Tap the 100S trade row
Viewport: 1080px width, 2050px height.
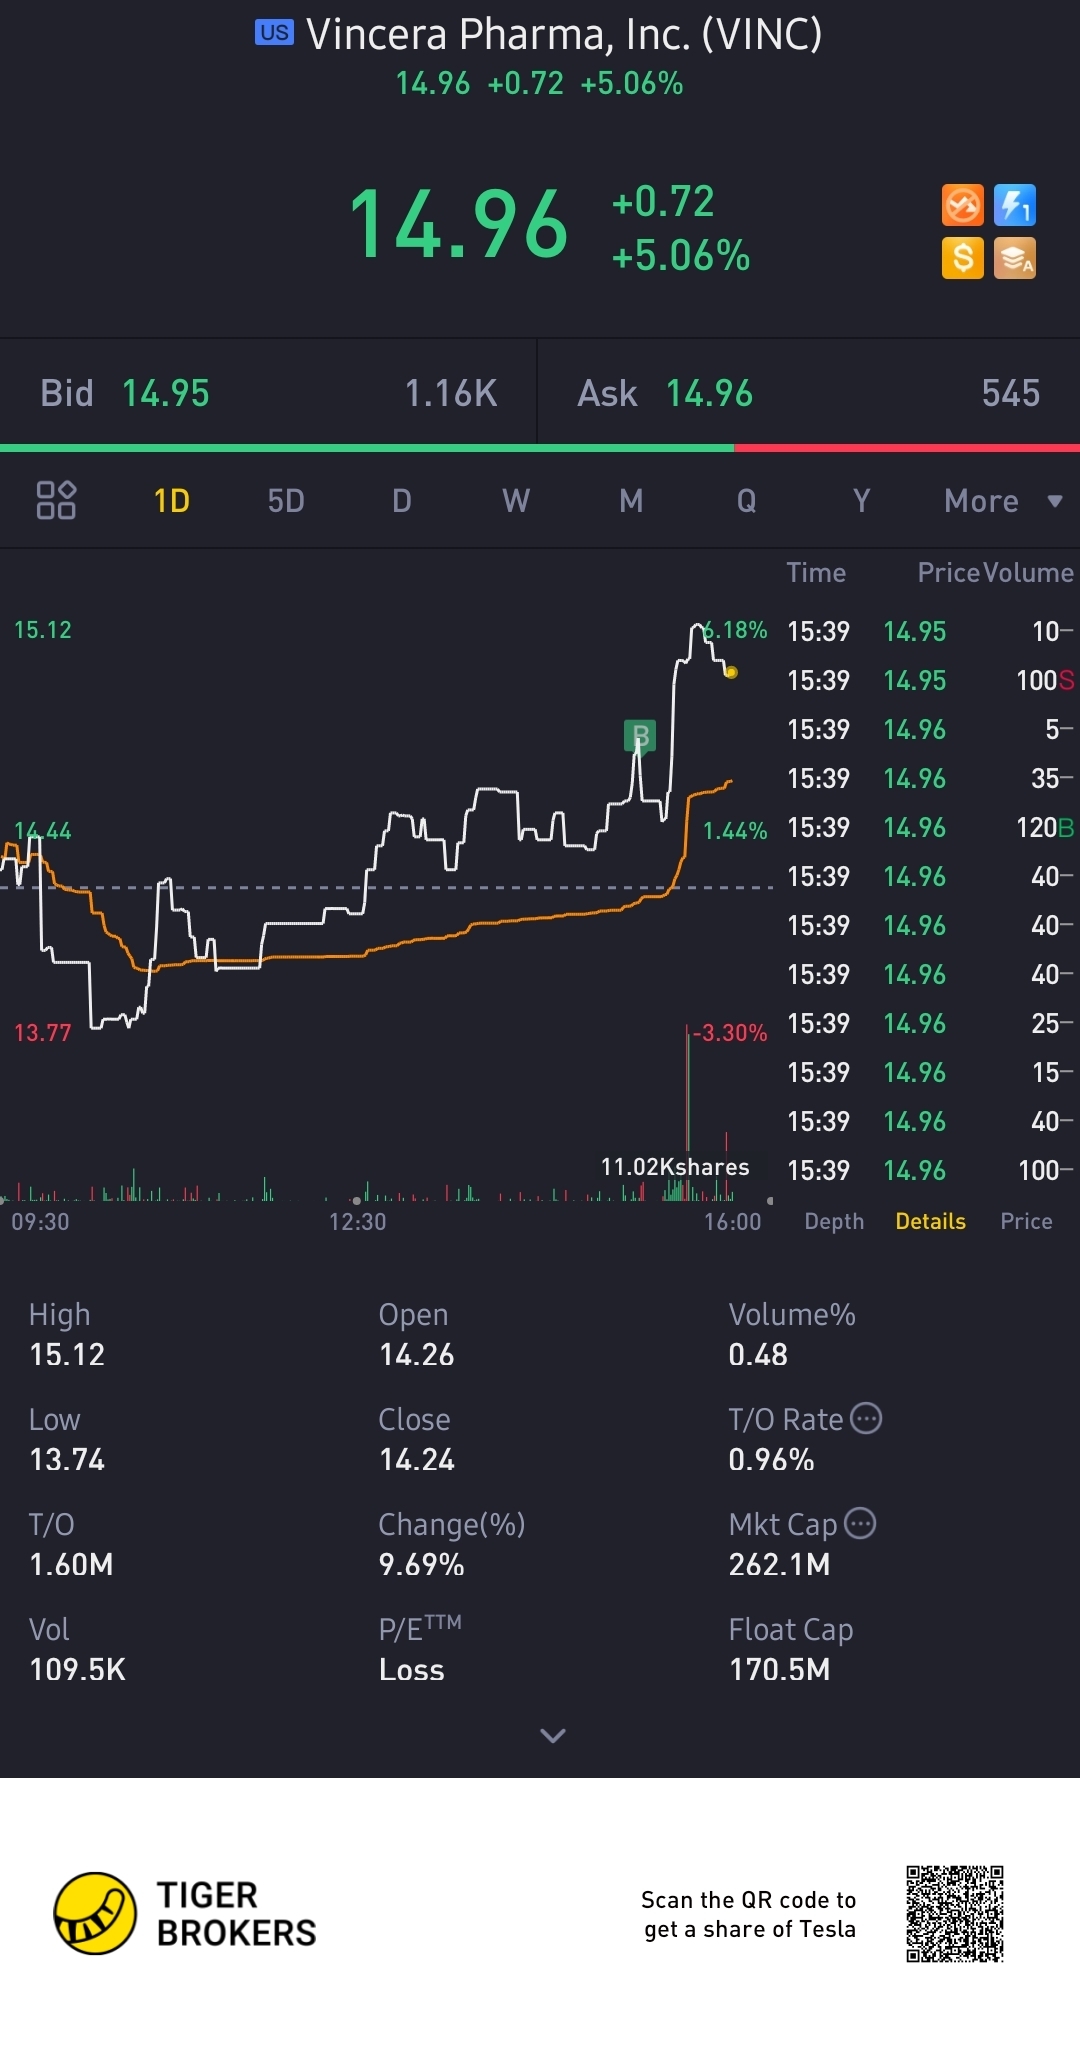tap(930, 680)
